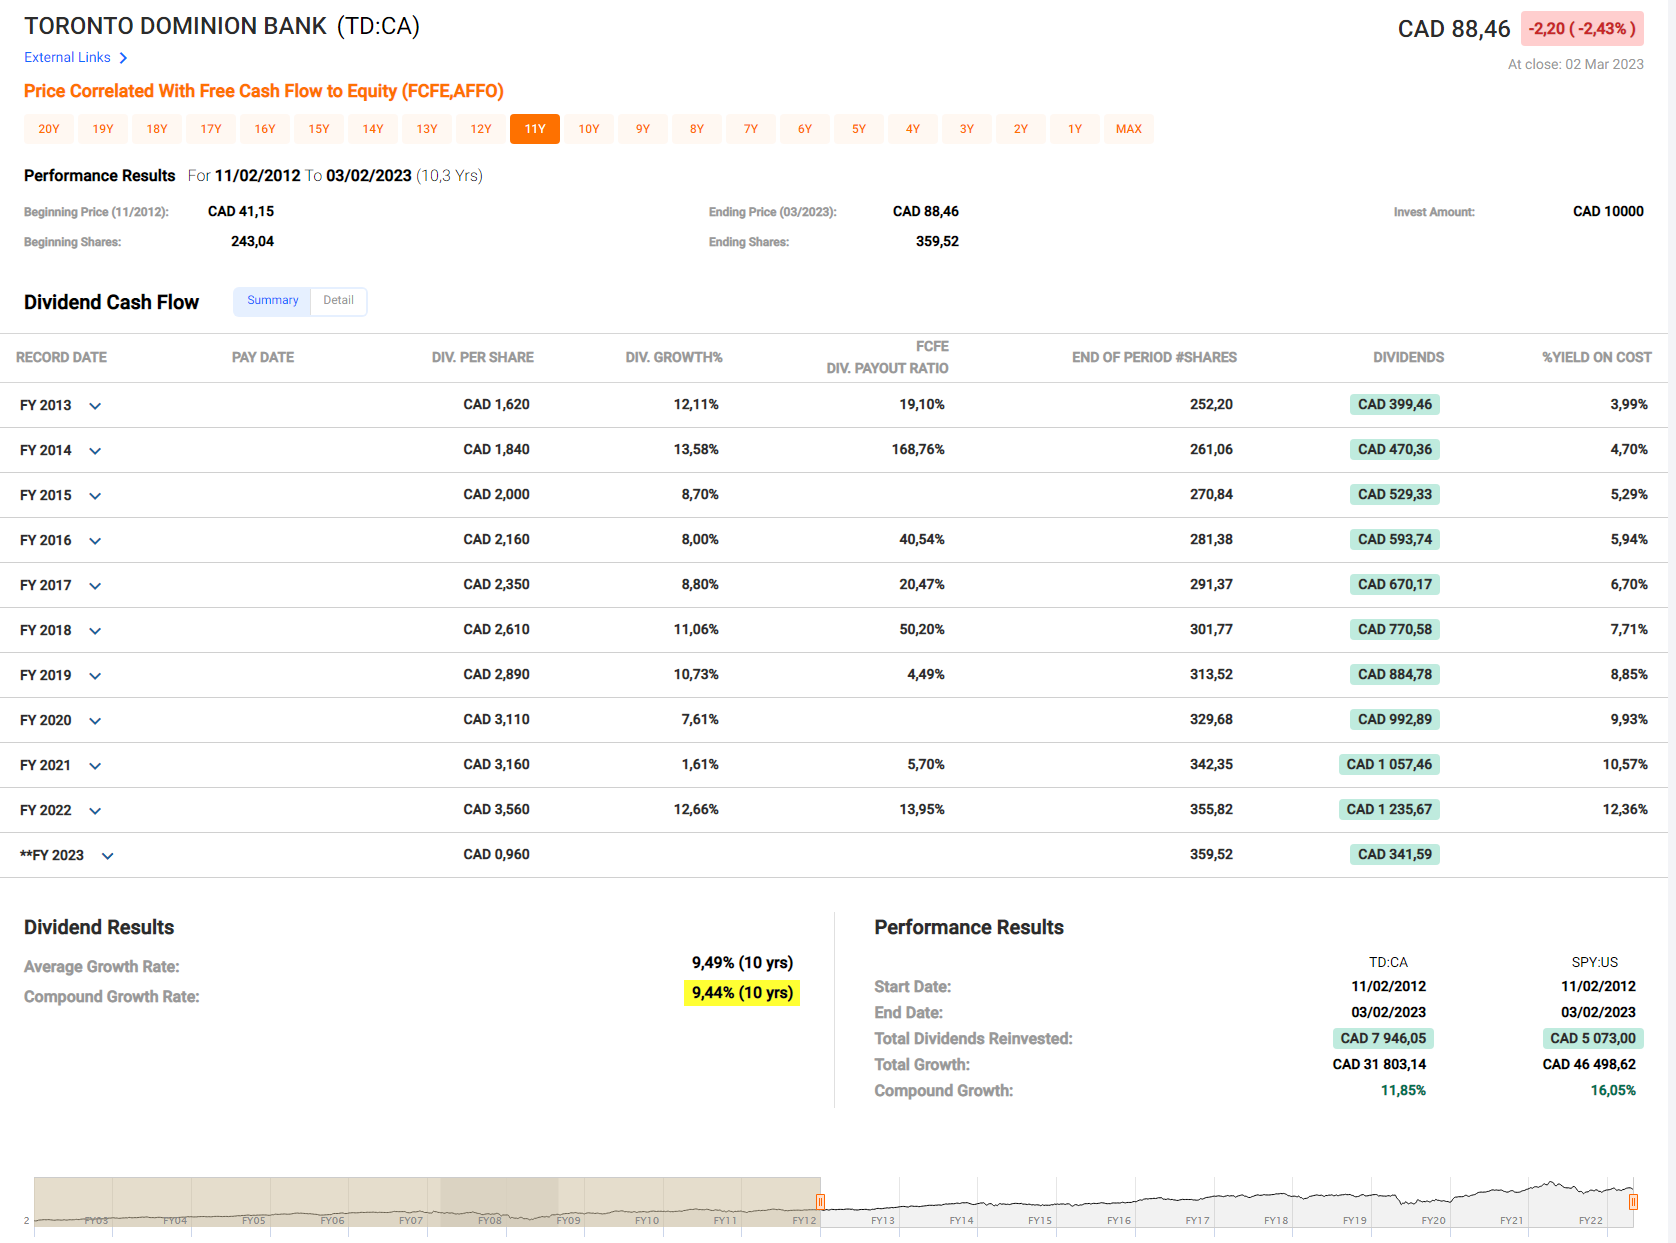Expand the FY 2013 row chevron
1676x1243 pixels.
[x=95, y=406]
